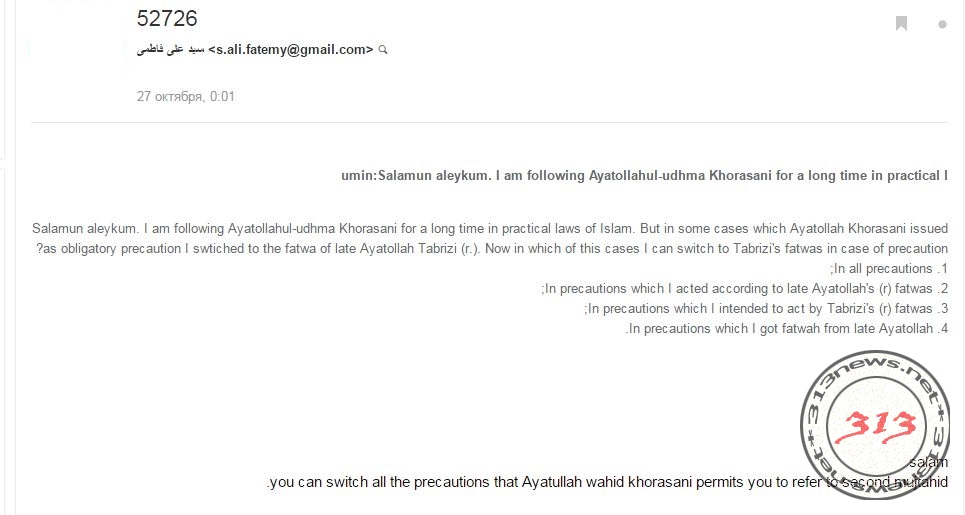Select item about acting on late Ayatollah's fatwas

point(745,289)
